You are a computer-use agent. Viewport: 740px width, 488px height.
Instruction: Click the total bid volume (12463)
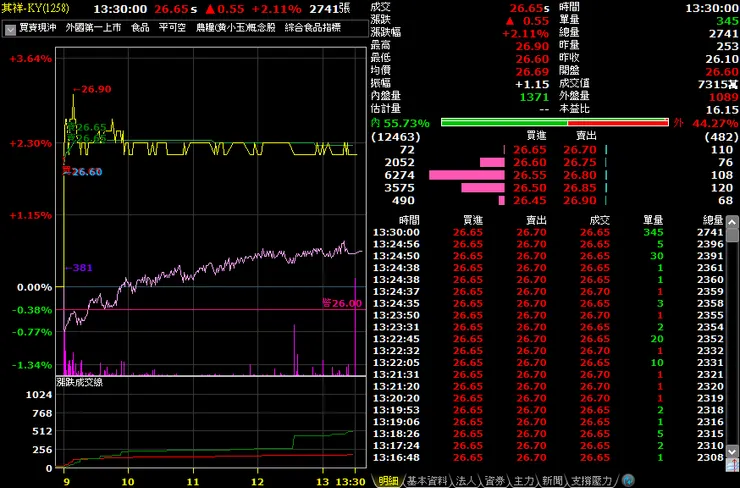(x=395, y=137)
